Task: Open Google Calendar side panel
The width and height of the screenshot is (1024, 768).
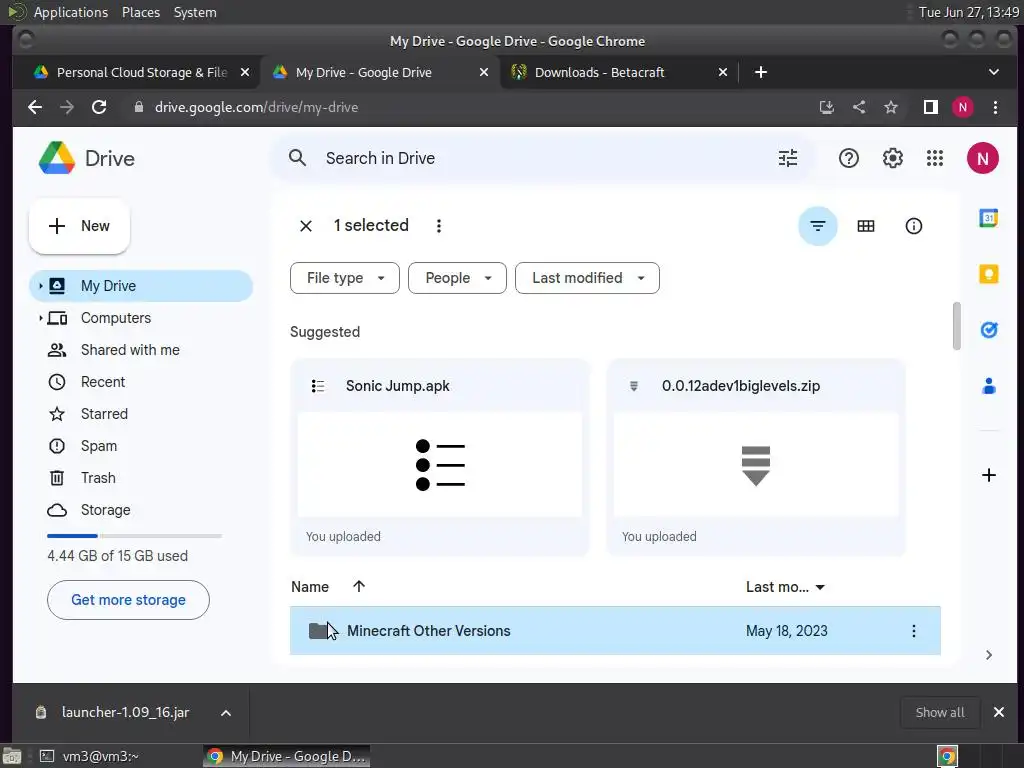Action: tap(988, 218)
